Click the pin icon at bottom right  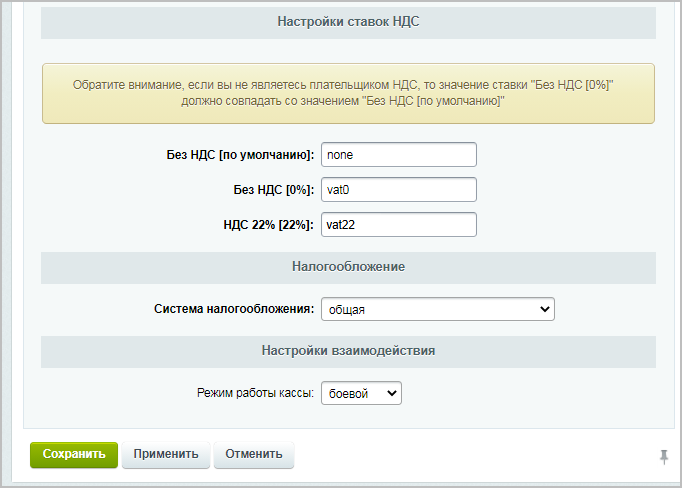pyautogui.click(x=663, y=456)
